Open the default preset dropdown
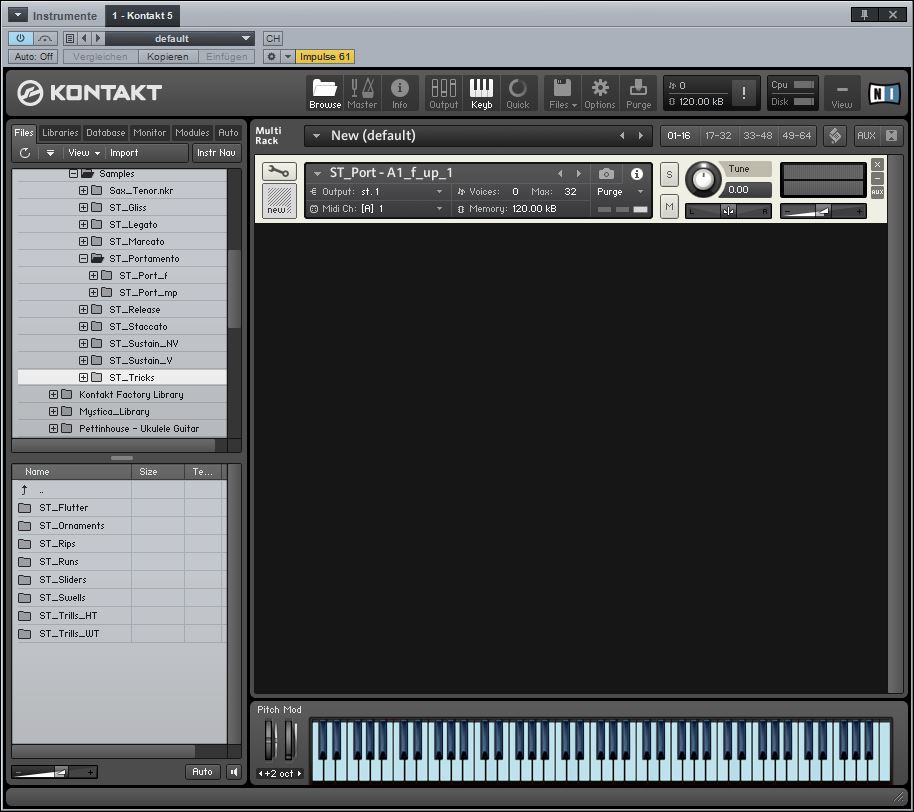This screenshot has height=812, width=914. point(180,38)
